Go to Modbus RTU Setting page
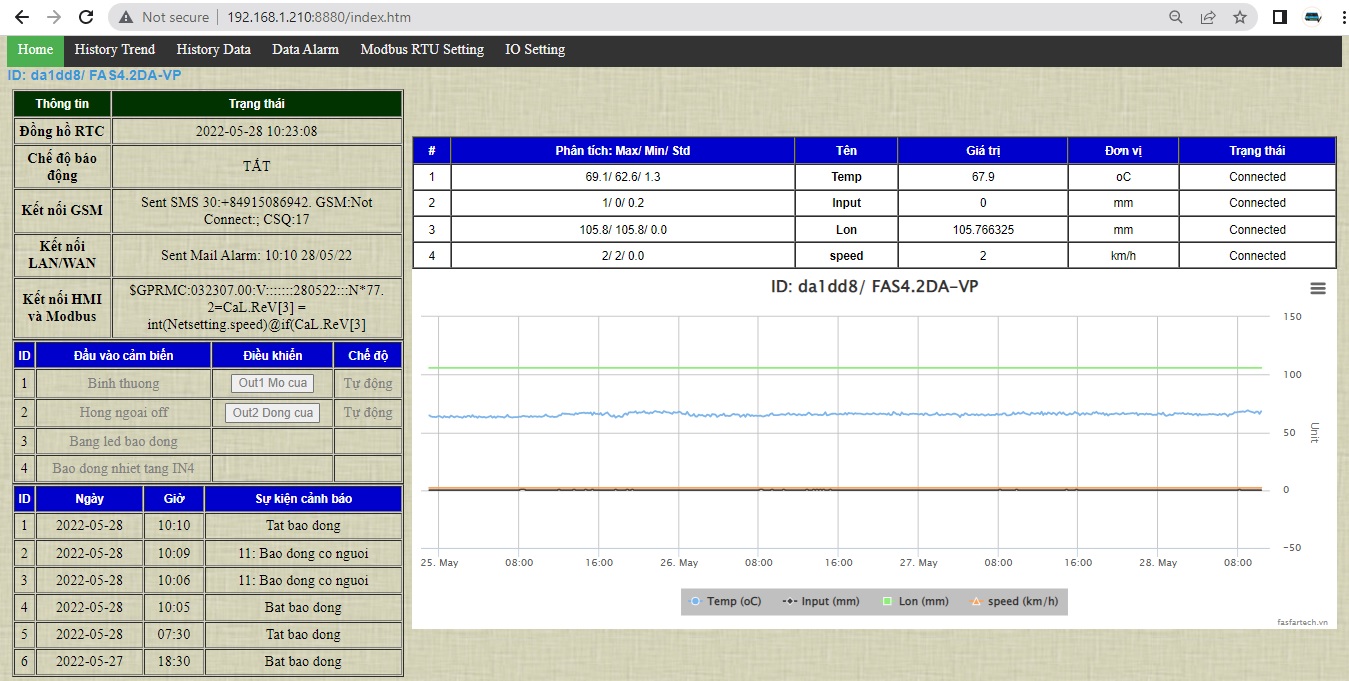The image size is (1349, 681). point(422,50)
